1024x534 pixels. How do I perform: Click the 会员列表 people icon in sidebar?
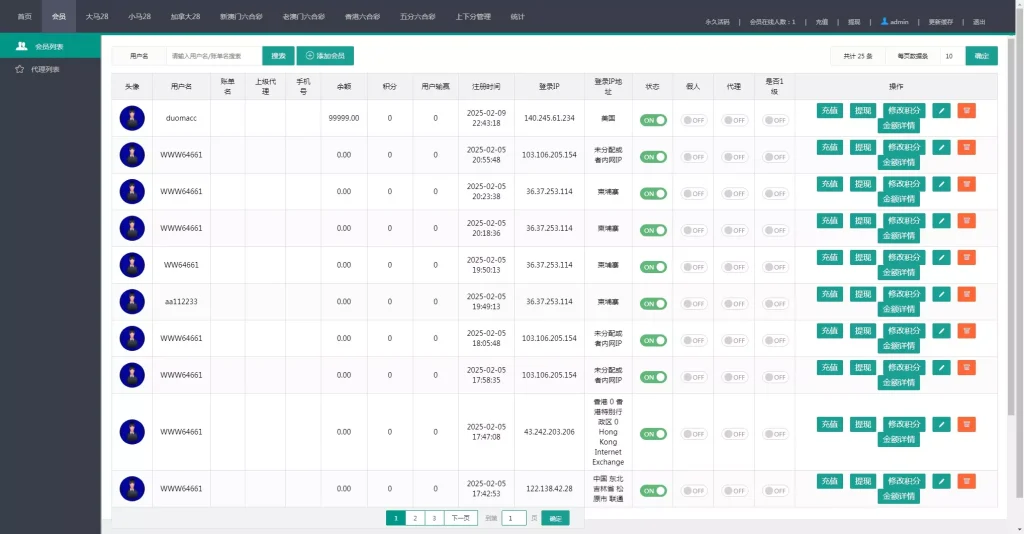point(21,46)
